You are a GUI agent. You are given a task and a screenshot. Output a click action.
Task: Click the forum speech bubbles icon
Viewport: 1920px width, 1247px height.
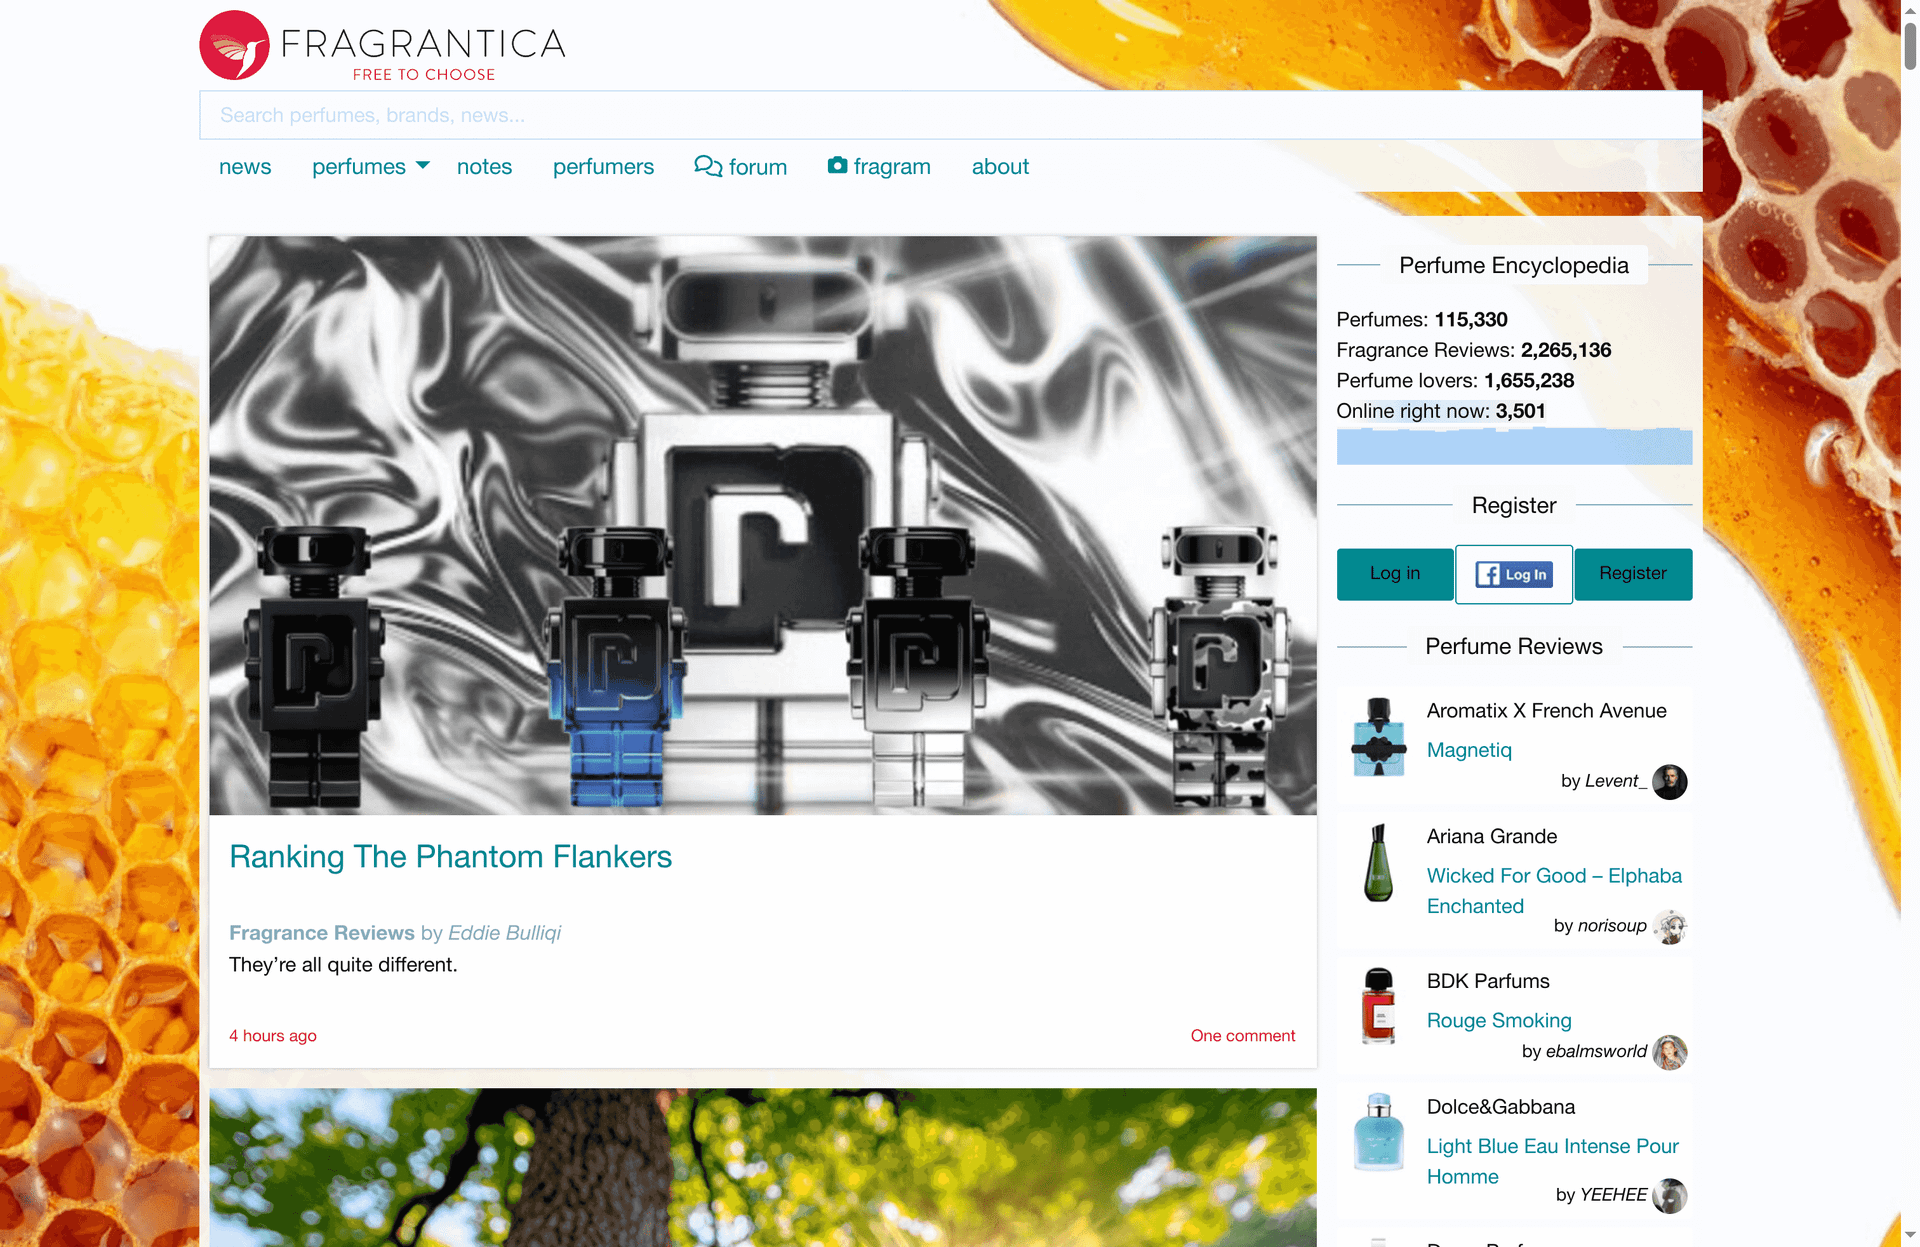tap(708, 166)
